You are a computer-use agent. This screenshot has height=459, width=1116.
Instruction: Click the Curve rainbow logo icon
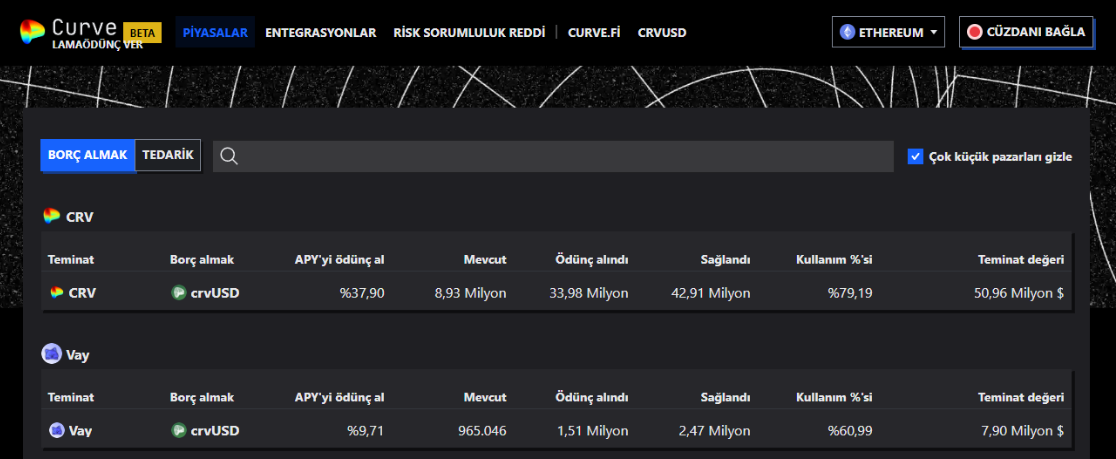pyautogui.click(x=32, y=31)
